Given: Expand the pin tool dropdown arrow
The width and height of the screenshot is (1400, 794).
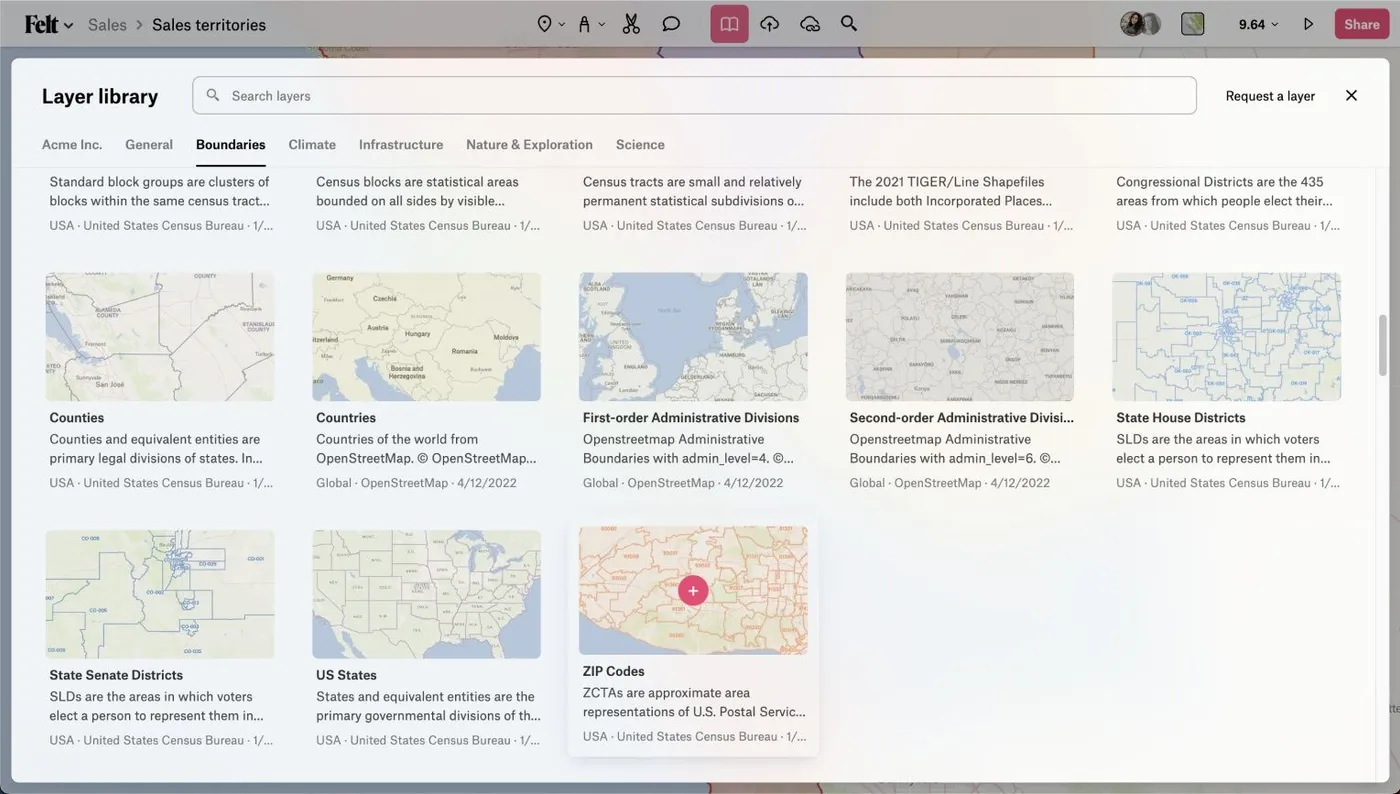Looking at the screenshot, I should pos(562,24).
